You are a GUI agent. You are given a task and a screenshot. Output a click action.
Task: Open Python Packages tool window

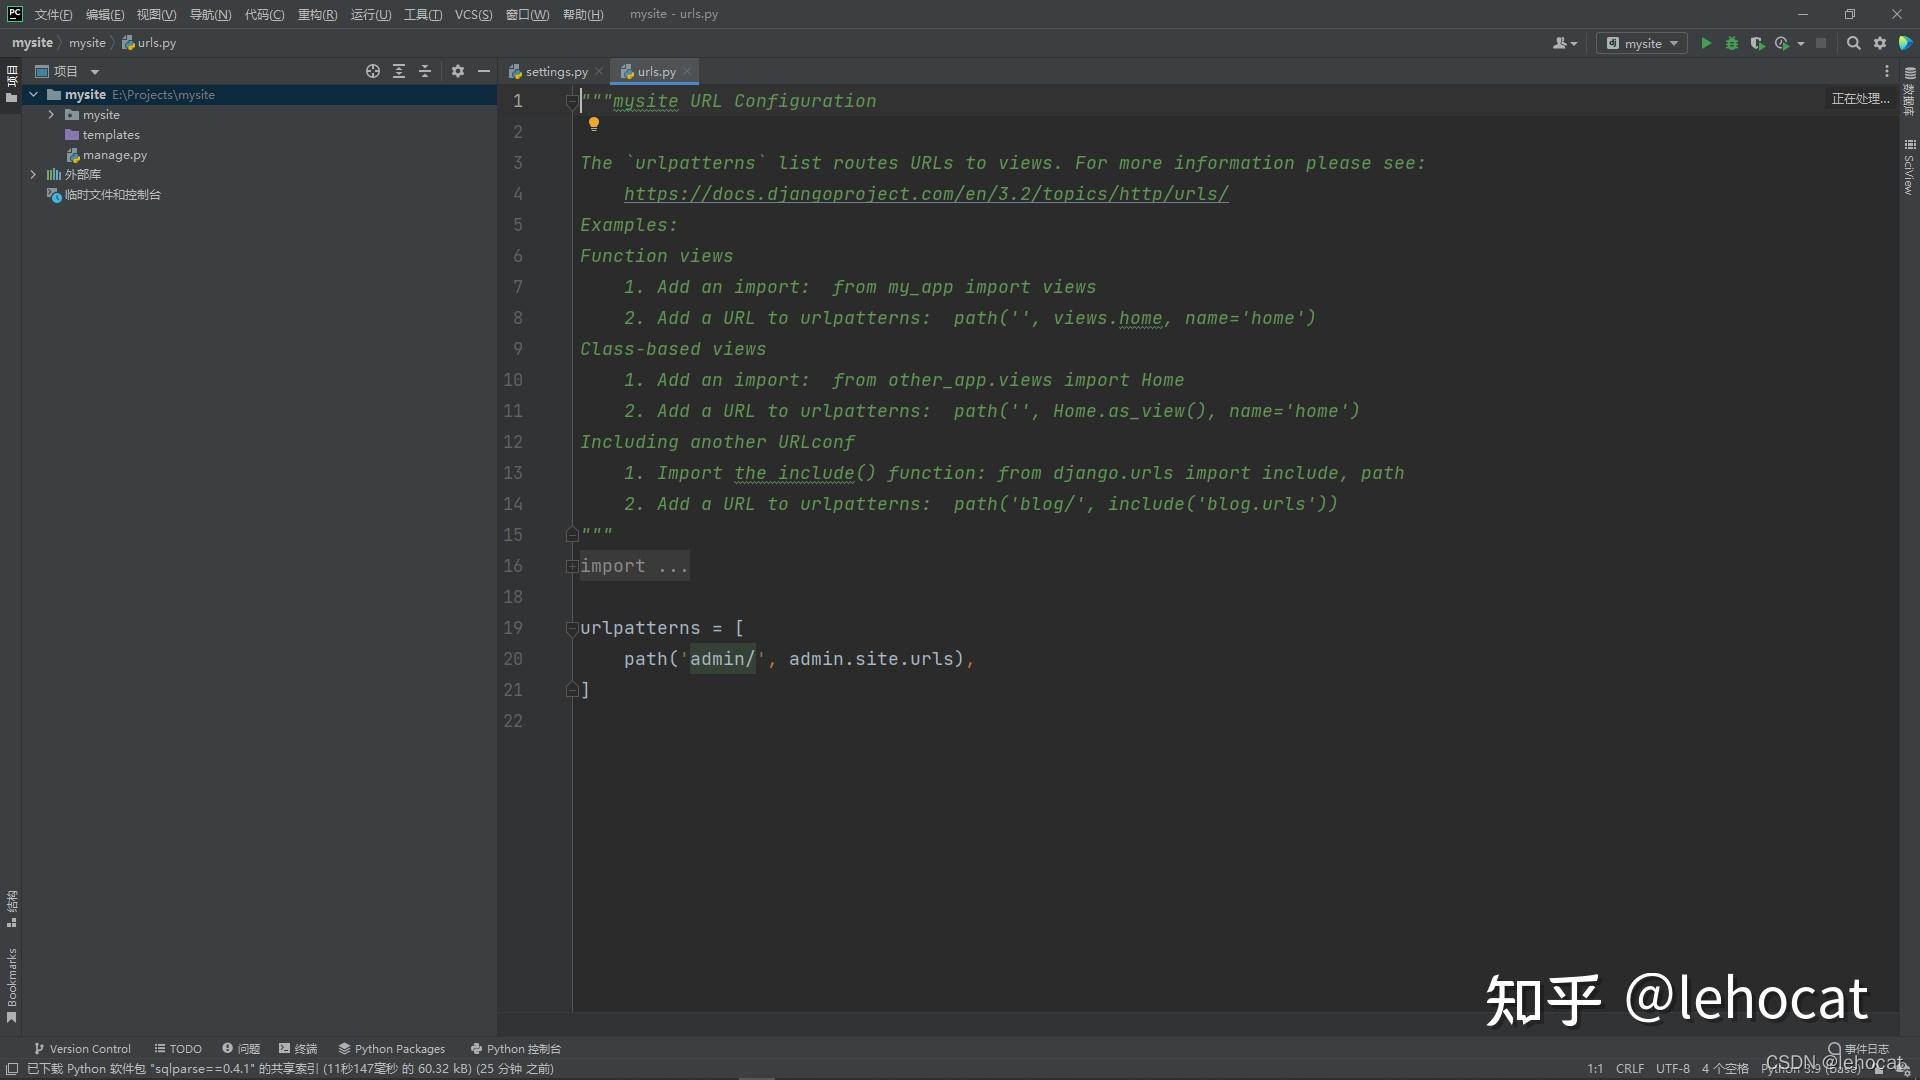tap(391, 1048)
